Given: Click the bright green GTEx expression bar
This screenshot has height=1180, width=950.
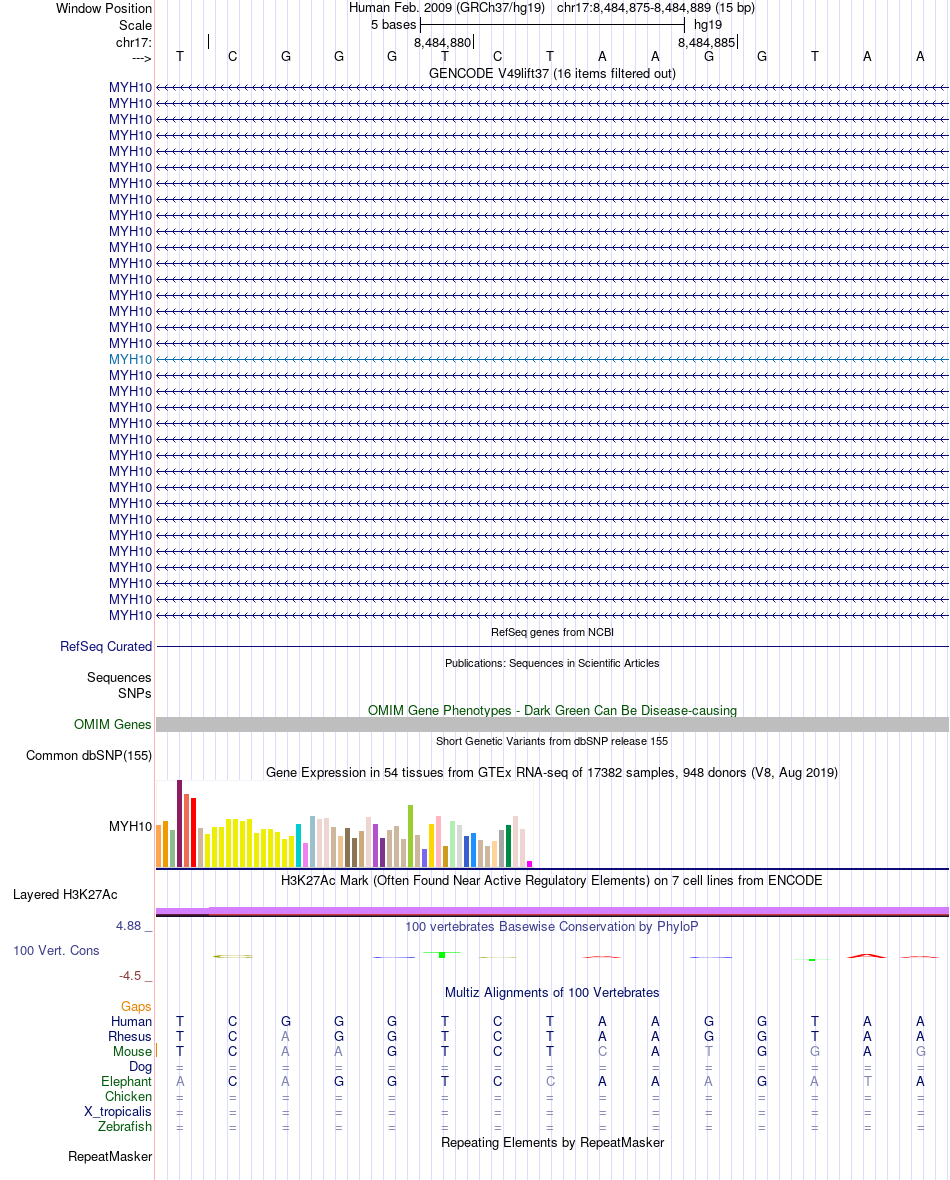Looking at the screenshot, I should (411, 836).
